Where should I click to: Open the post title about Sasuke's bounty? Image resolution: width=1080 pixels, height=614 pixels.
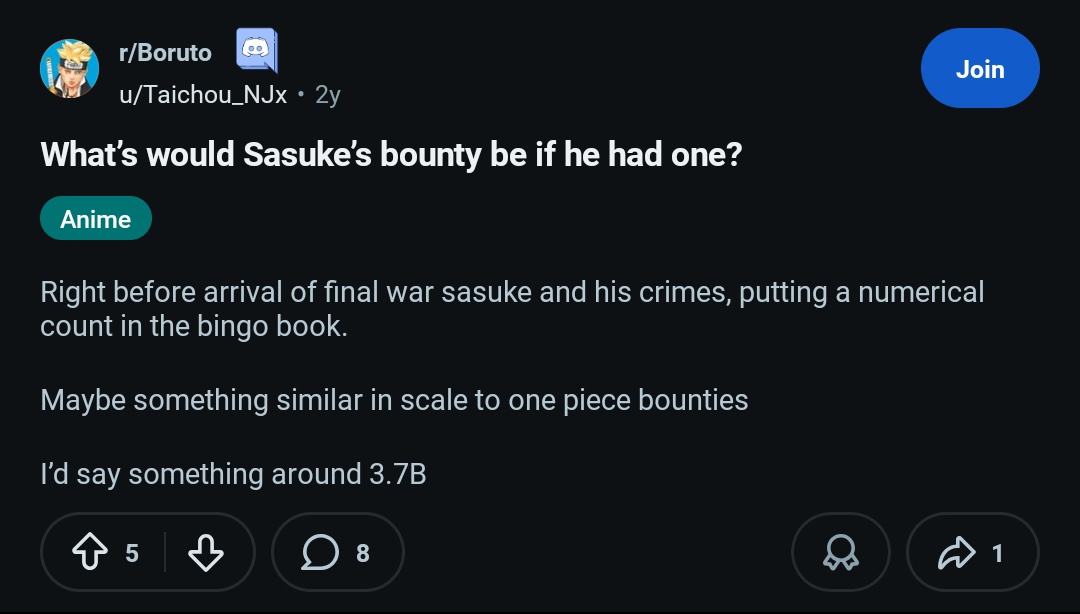391,155
